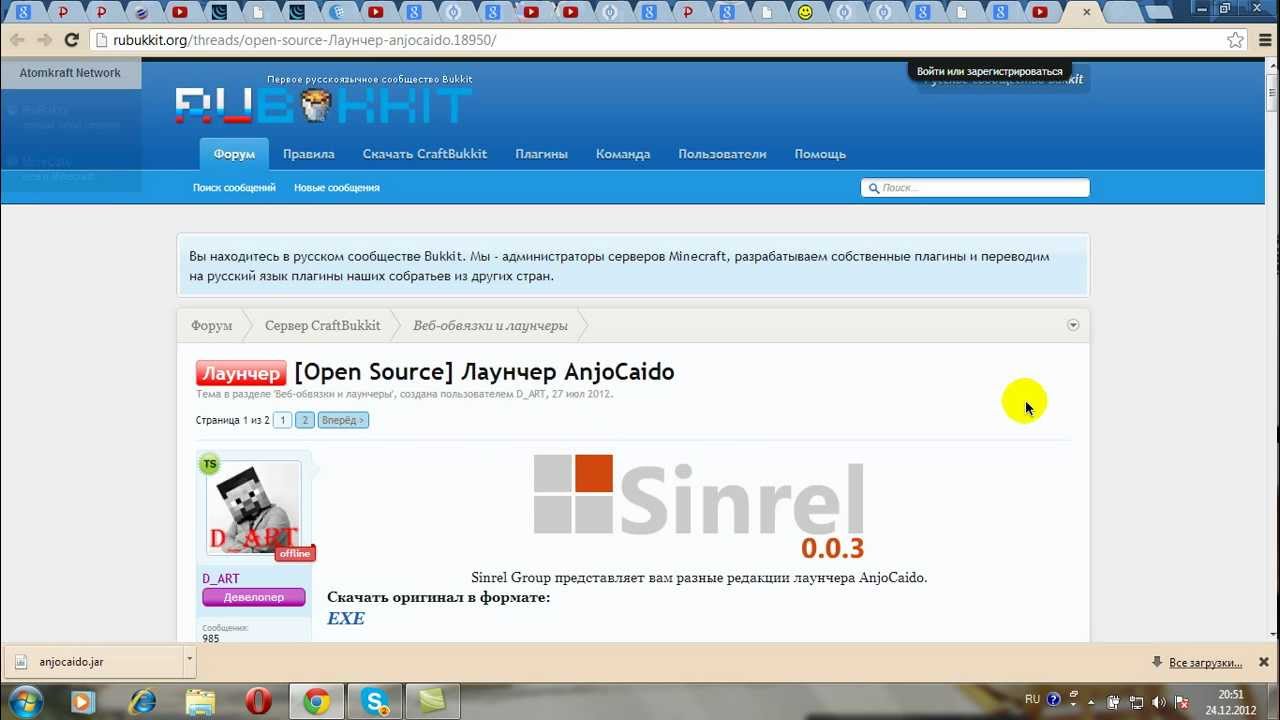Open D_ART's avatar image

(254, 508)
